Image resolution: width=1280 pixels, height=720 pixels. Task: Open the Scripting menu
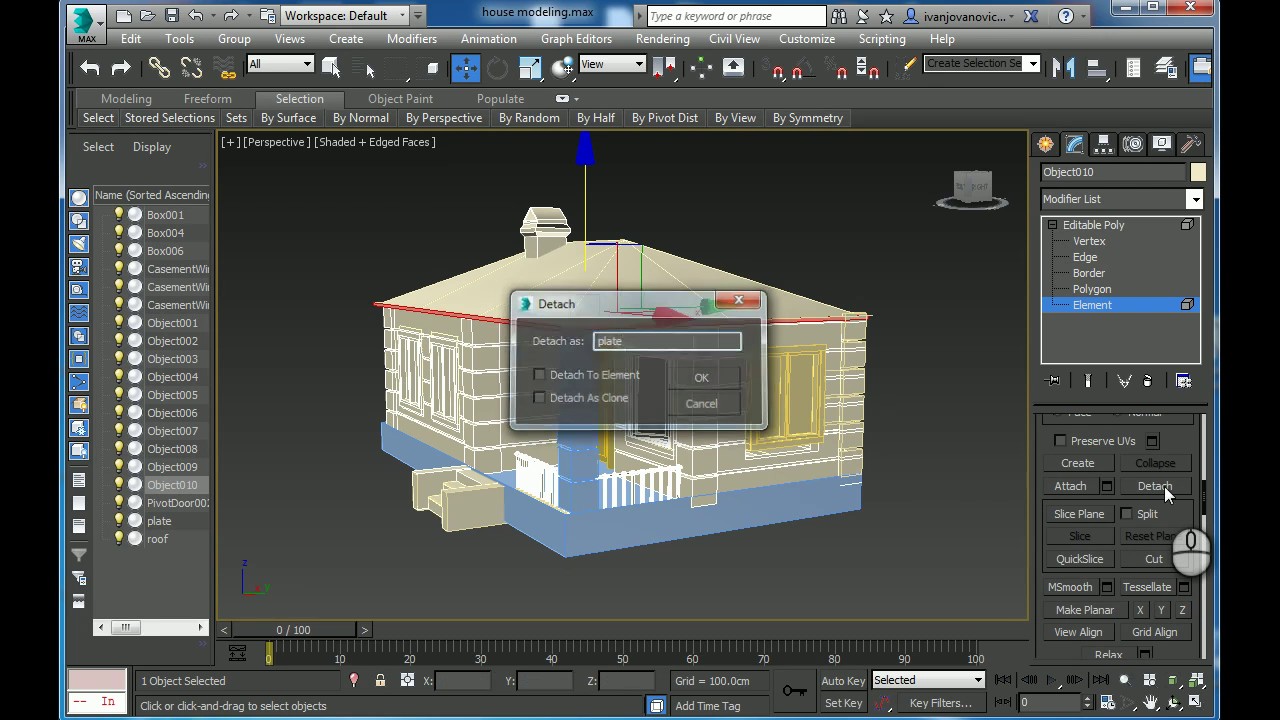pyautogui.click(x=882, y=39)
